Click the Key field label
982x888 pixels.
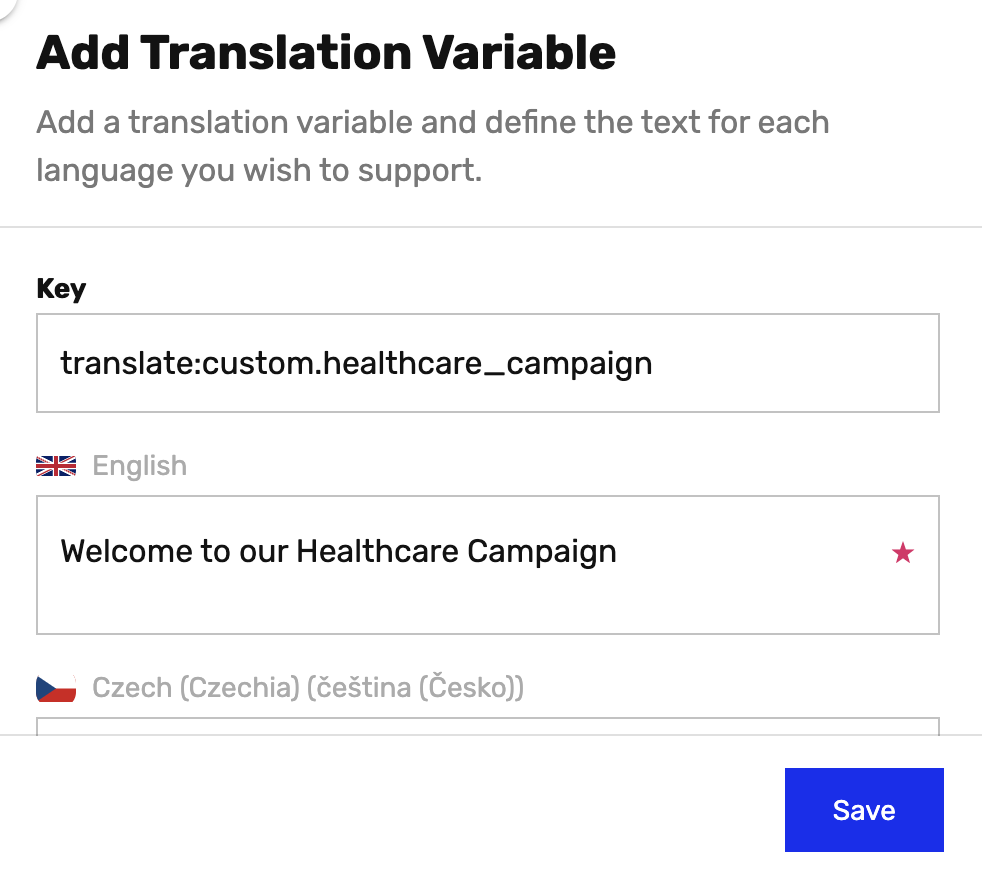(x=60, y=288)
